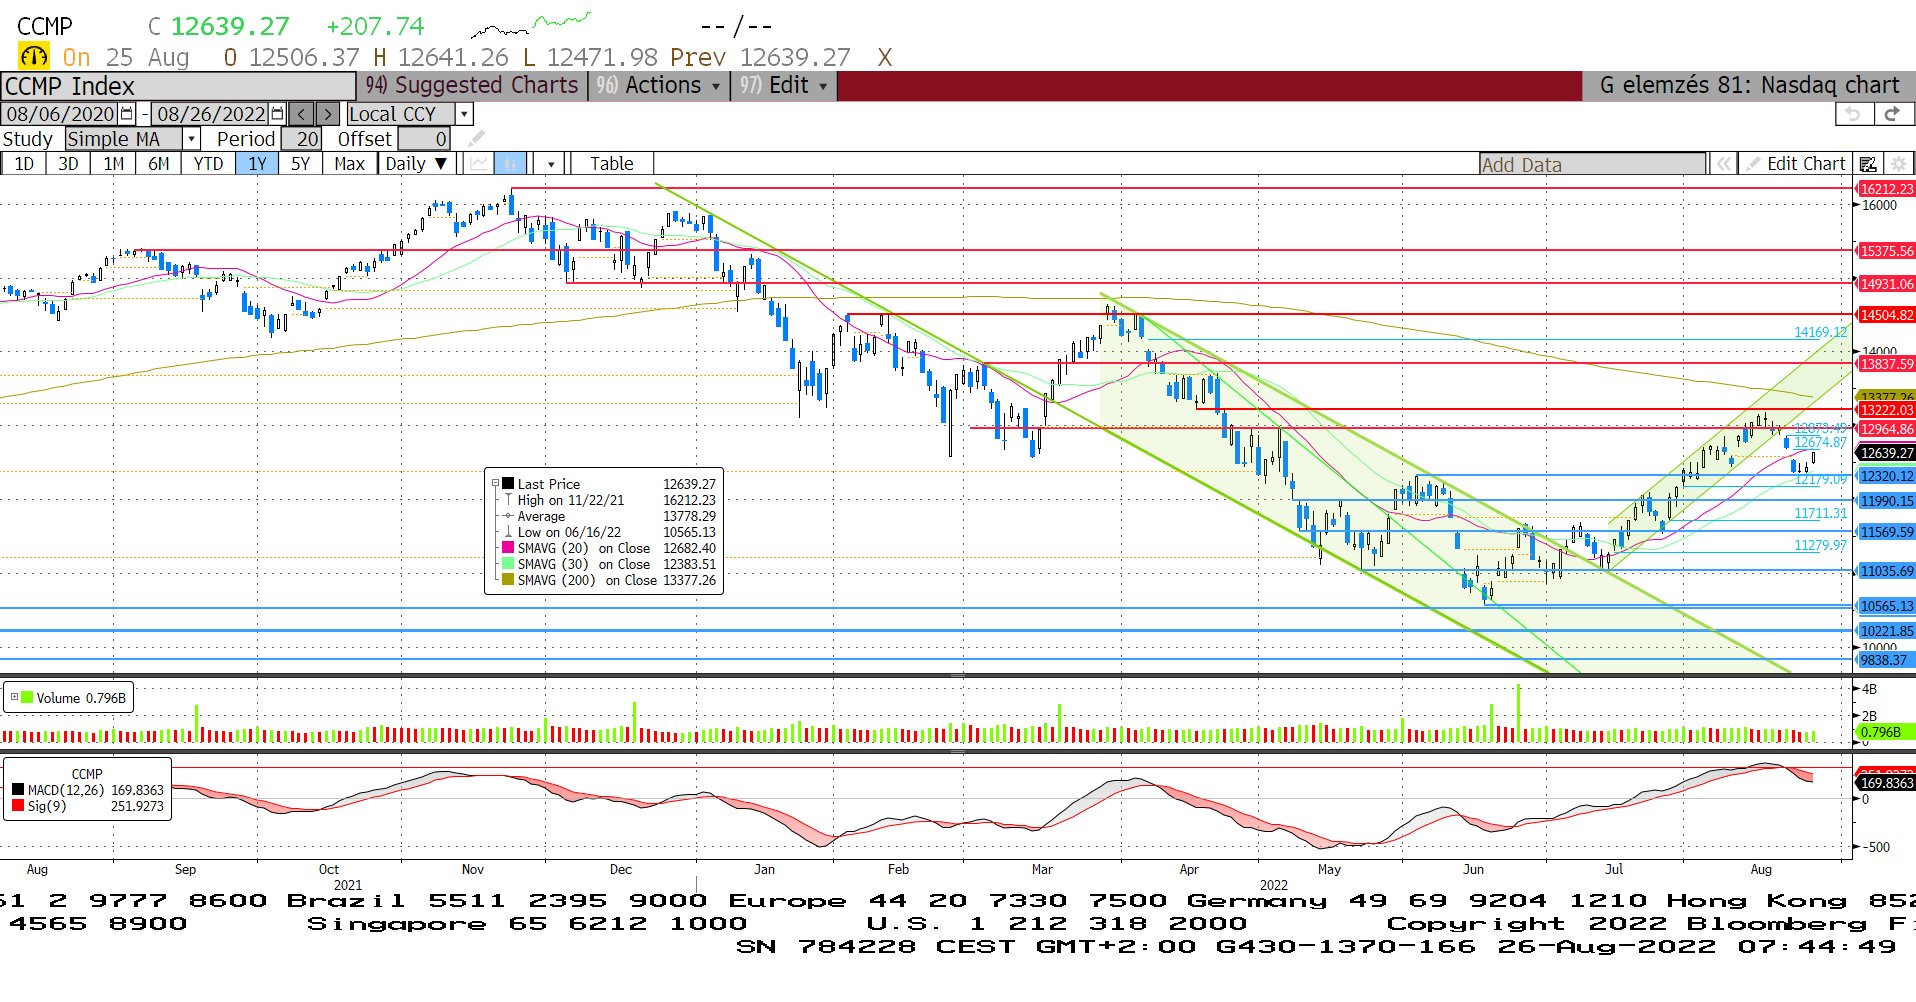
Task: Click the G elemzés 81 Nasdaq chart title
Action: point(1749,86)
